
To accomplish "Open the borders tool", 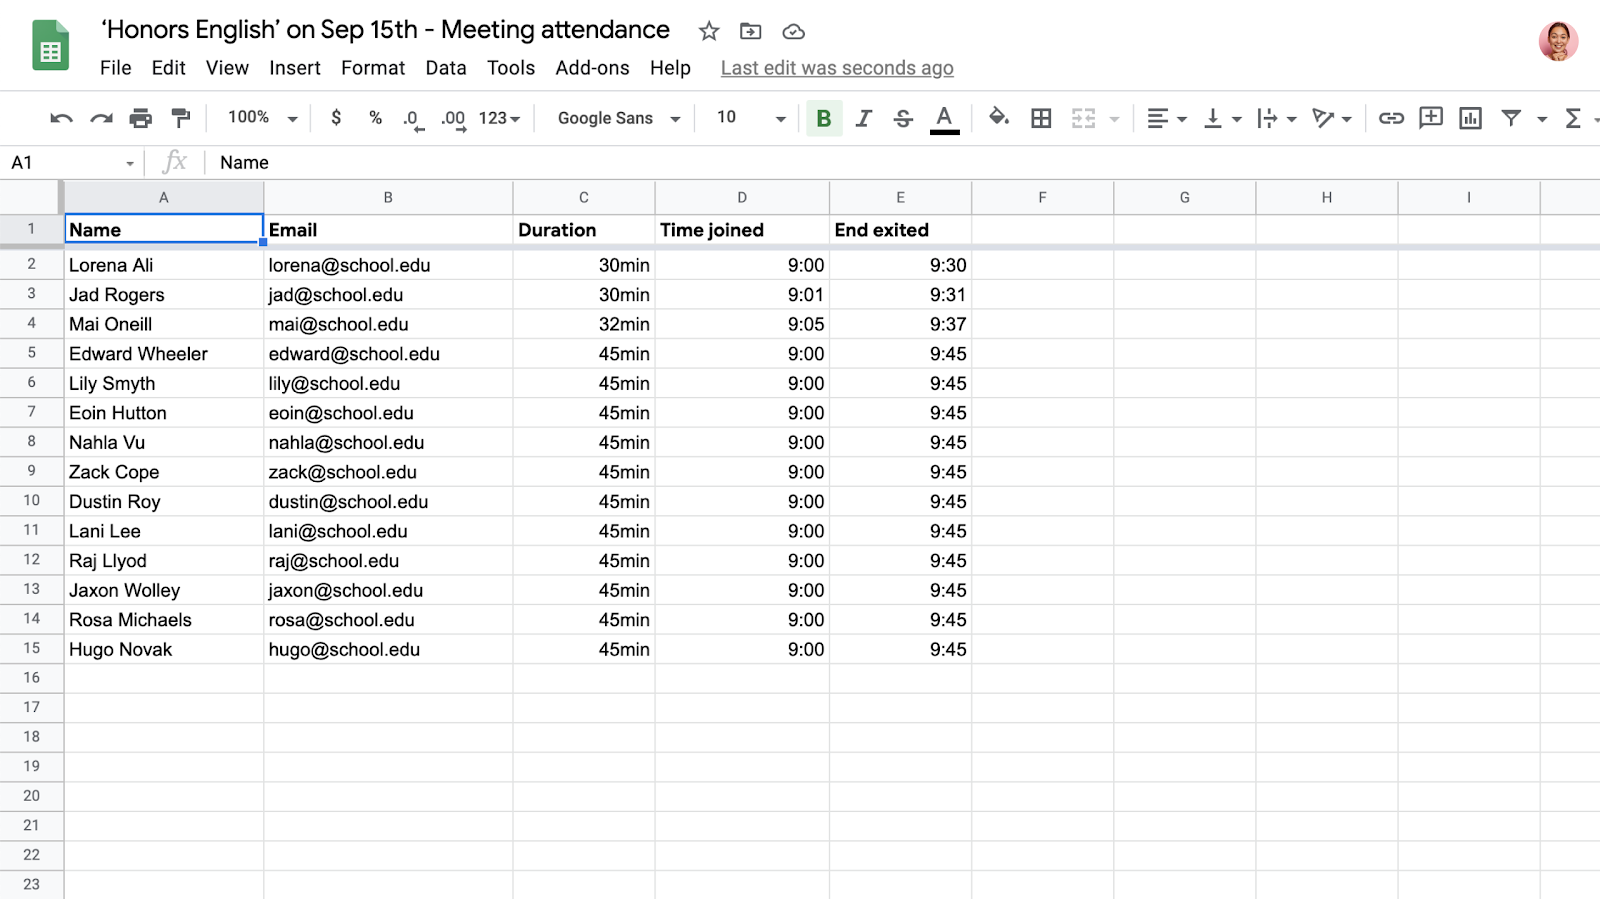I will [1041, 118].
